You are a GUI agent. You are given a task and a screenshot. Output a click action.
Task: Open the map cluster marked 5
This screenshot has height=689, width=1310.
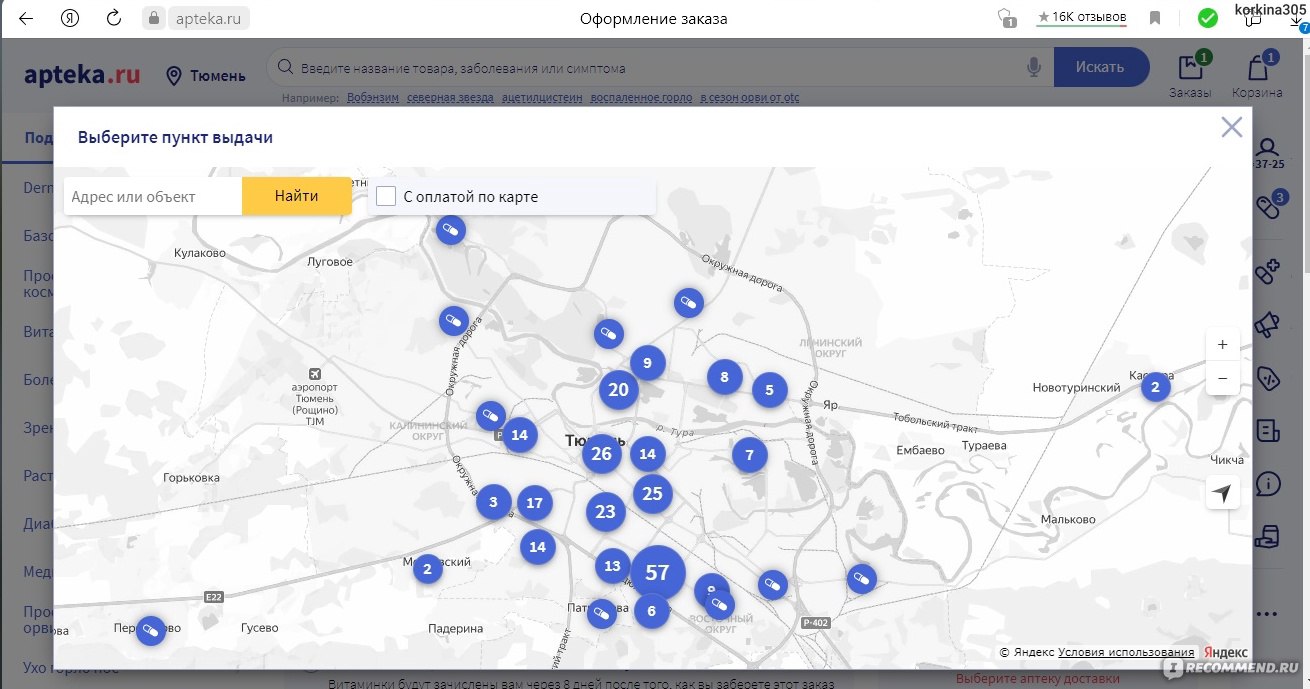tap(769, 390)
